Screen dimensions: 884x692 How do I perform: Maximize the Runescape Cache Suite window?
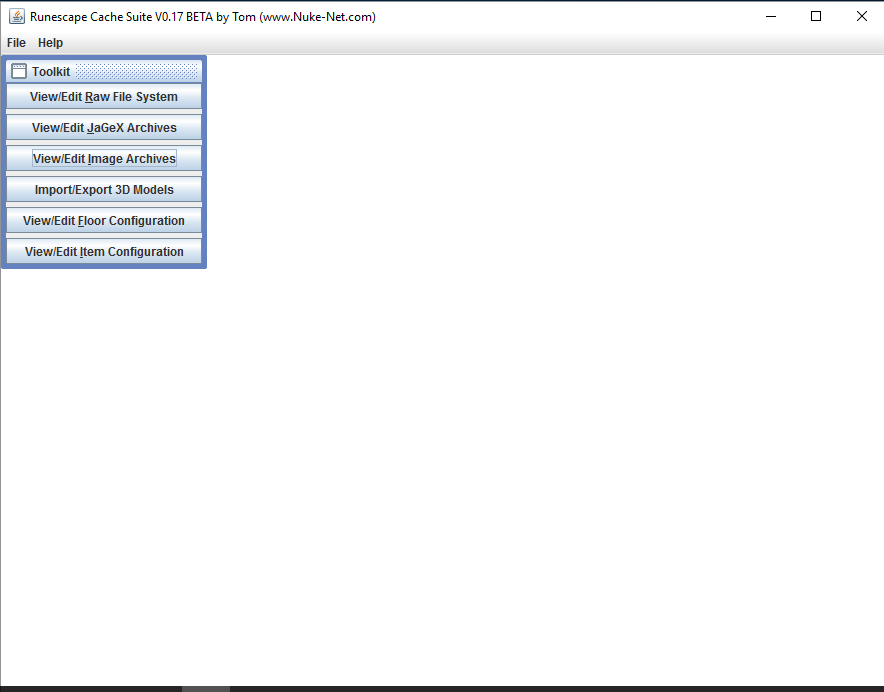(816, 16)
